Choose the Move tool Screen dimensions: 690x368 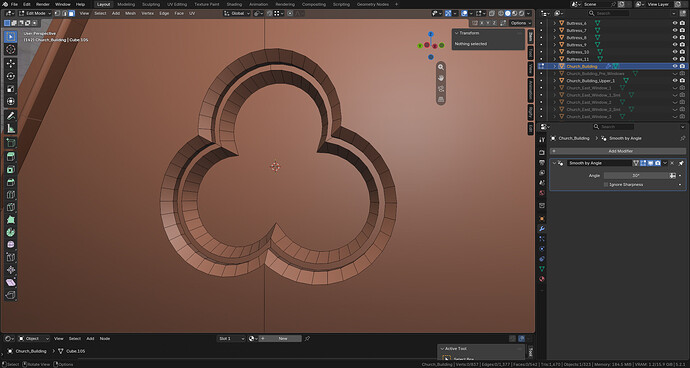pos(11,63)
